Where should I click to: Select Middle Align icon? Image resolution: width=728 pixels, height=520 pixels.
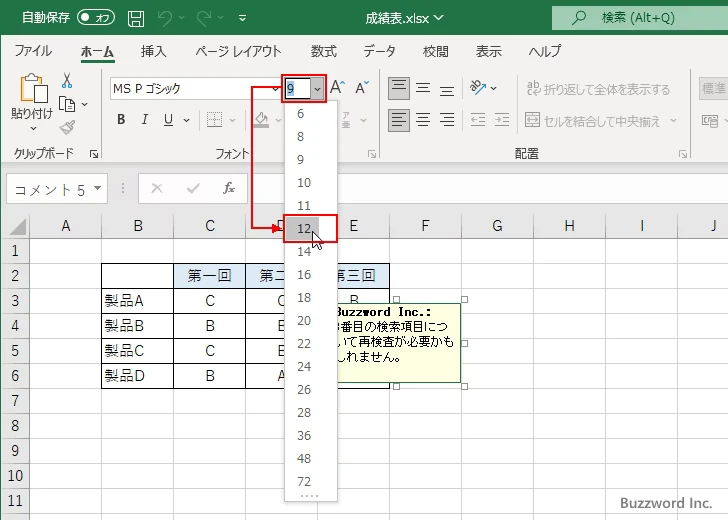[x=423, y=88]
